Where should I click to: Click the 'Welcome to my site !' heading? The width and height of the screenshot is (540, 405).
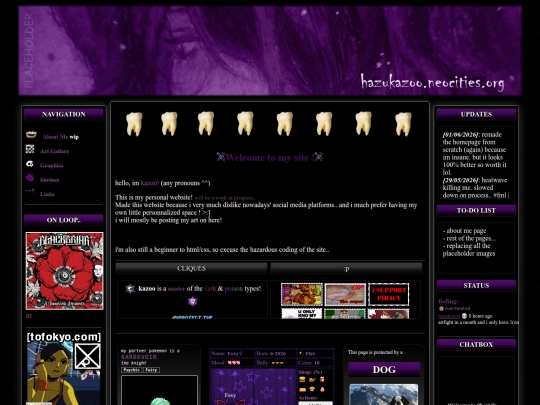tap(270, 157)
